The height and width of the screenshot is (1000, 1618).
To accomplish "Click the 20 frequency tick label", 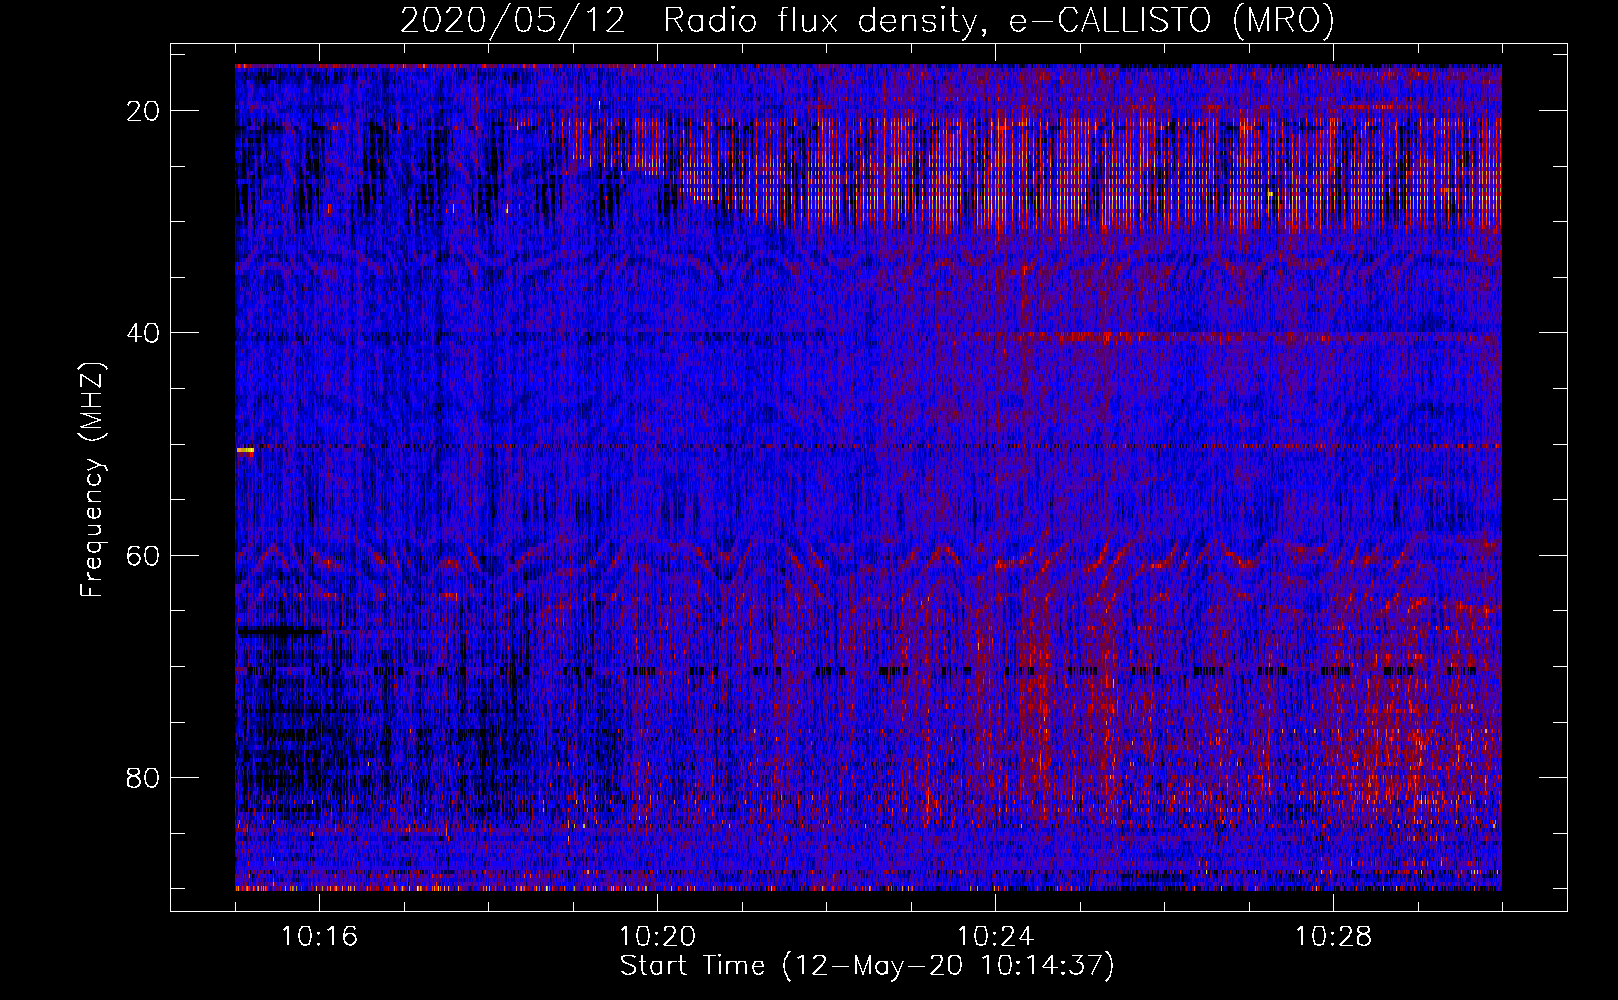I will coord(144,111).
